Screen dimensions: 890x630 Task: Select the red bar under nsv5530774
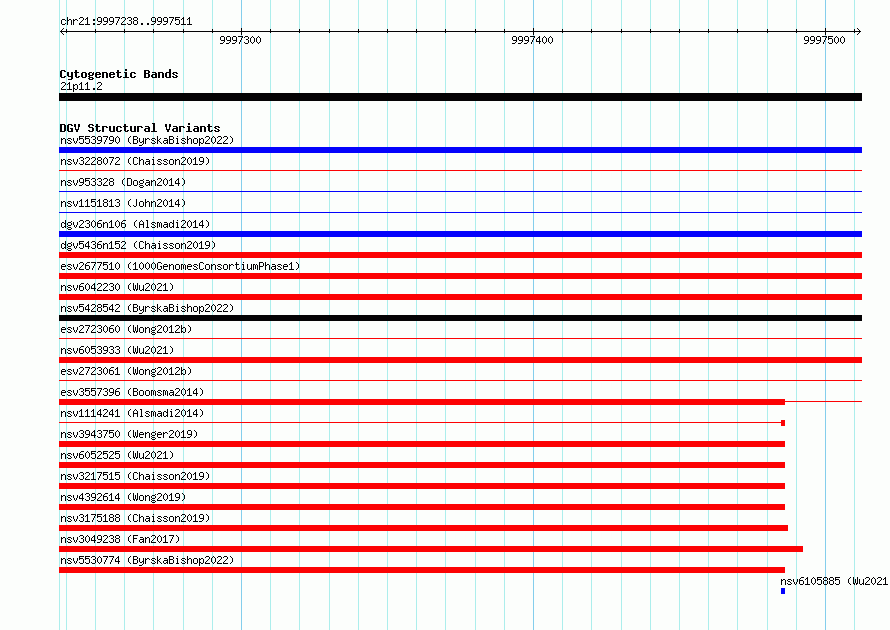[x=422, y=570]
